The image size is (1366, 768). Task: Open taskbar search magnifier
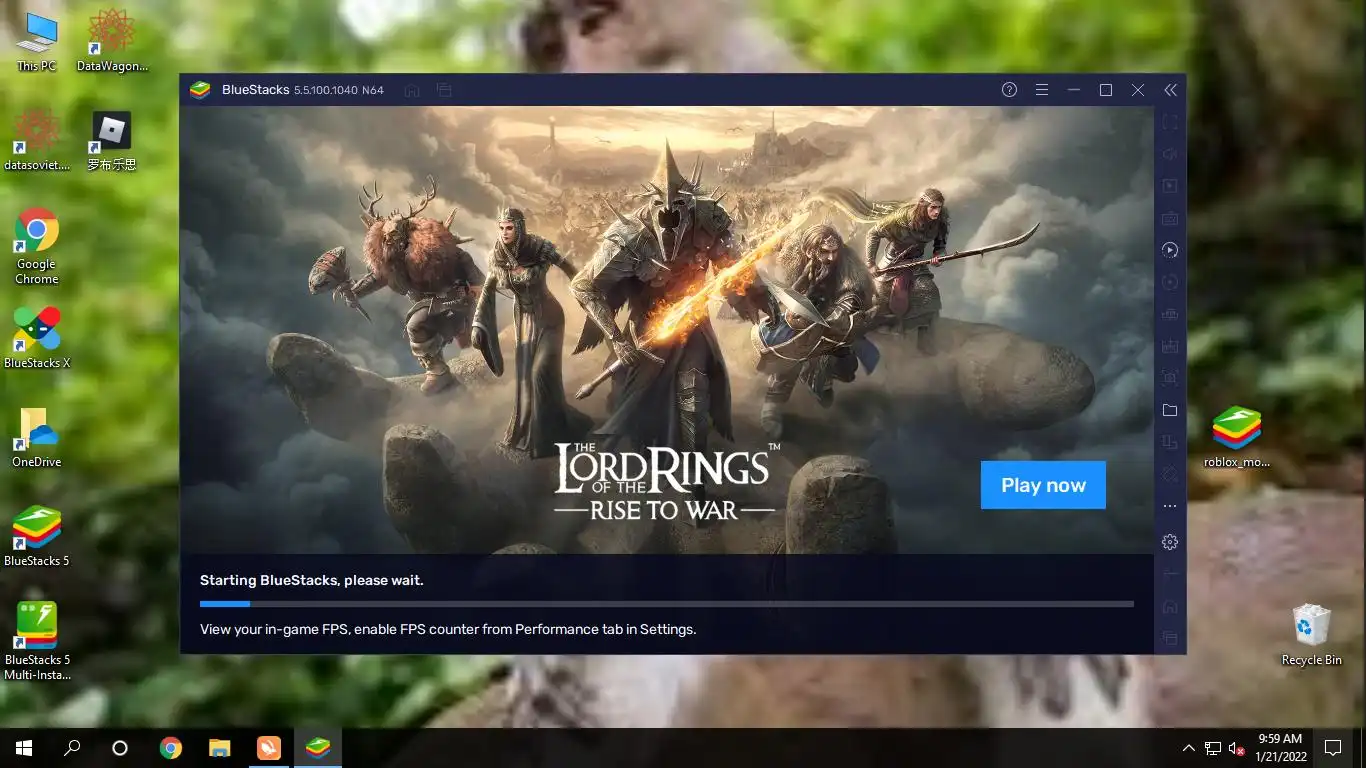[72, 747]
